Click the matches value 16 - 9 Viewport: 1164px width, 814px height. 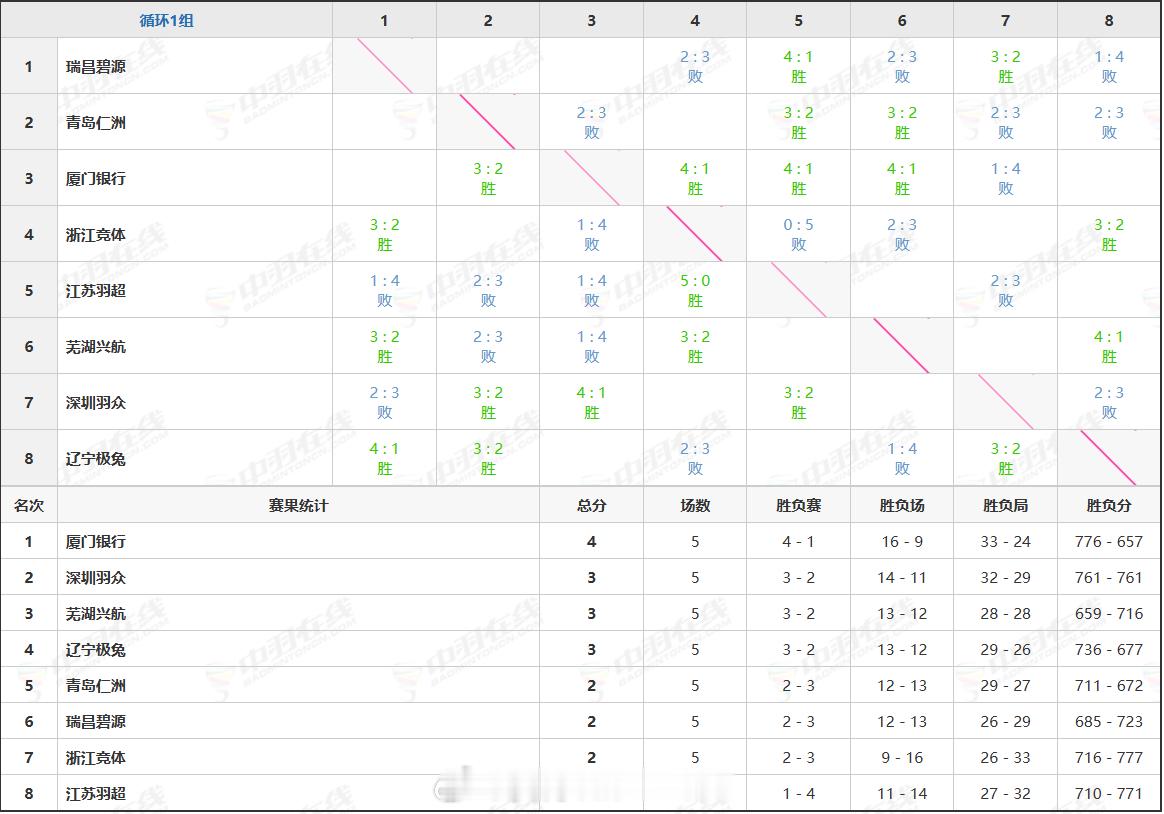902,542
